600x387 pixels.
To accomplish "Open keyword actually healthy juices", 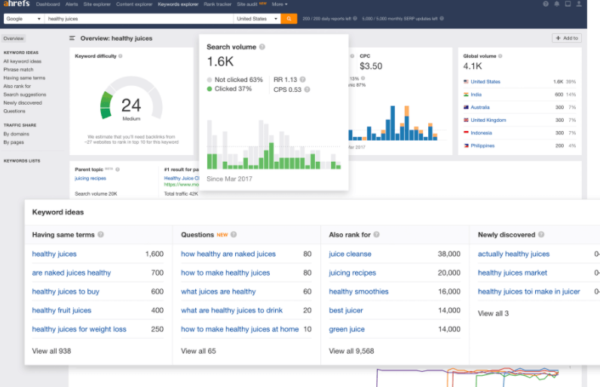I will [x=514, y=254].
